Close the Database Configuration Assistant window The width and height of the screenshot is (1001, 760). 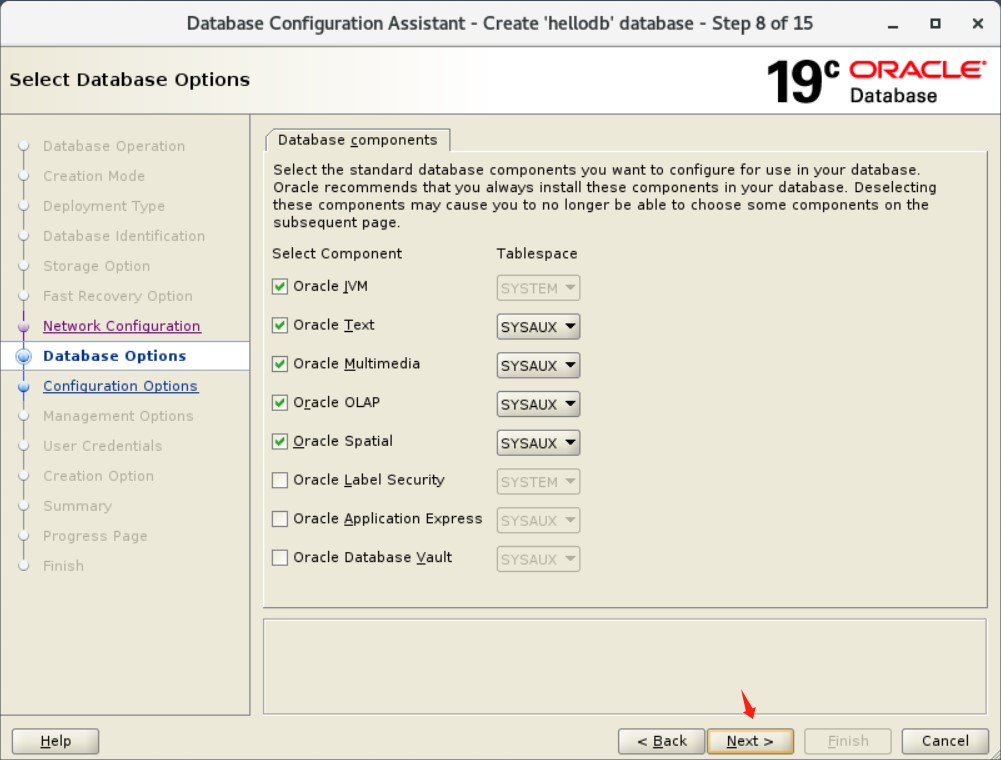977,24
